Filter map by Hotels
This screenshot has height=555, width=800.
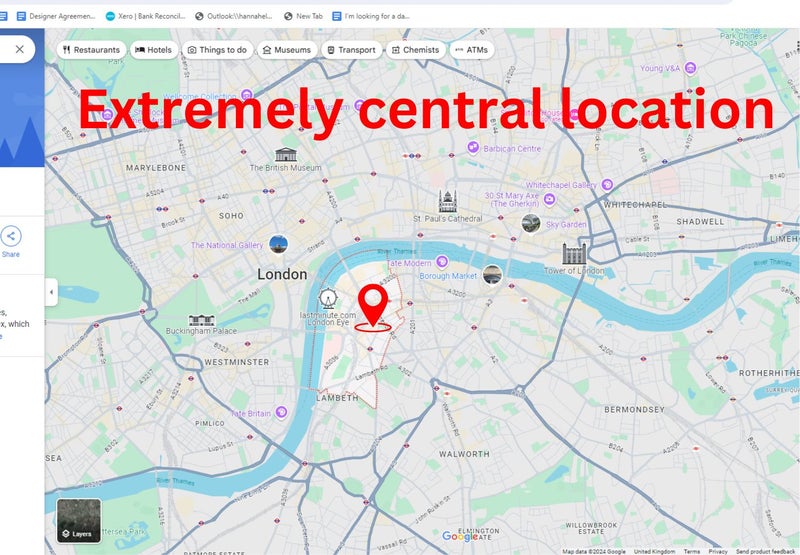coord(154,50)
